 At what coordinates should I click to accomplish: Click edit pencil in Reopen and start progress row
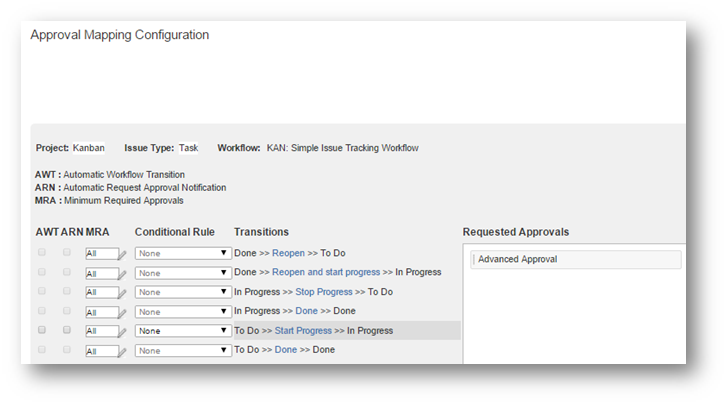(123, 273)
